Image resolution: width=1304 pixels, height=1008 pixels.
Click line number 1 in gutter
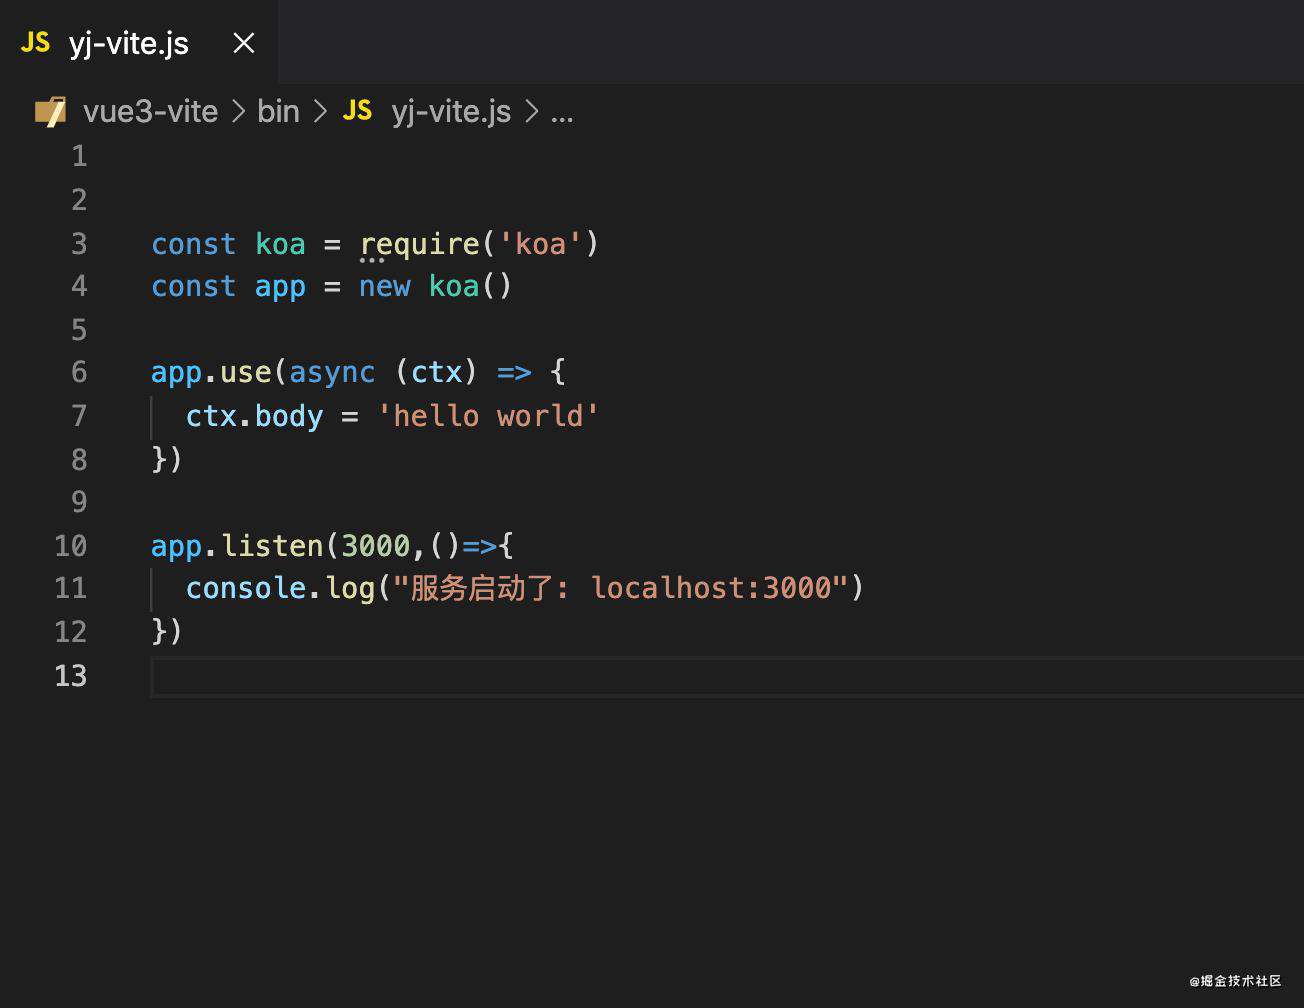(x=79, y=157)
